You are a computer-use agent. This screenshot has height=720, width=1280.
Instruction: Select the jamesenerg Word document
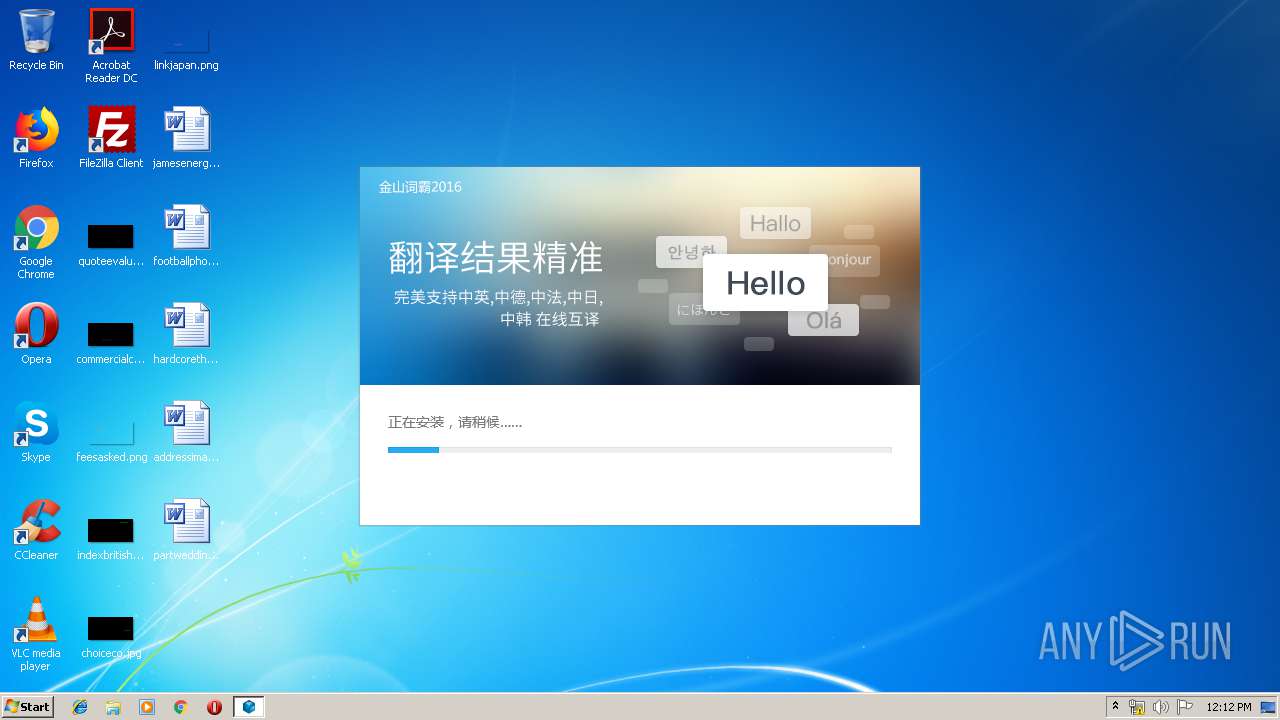coord(186,138)
